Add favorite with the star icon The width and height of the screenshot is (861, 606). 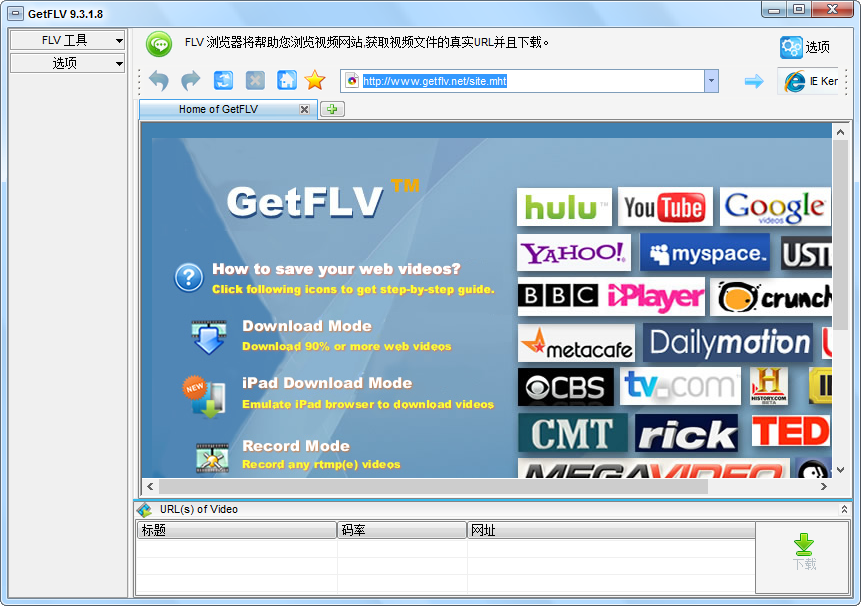tap(315, 80)
